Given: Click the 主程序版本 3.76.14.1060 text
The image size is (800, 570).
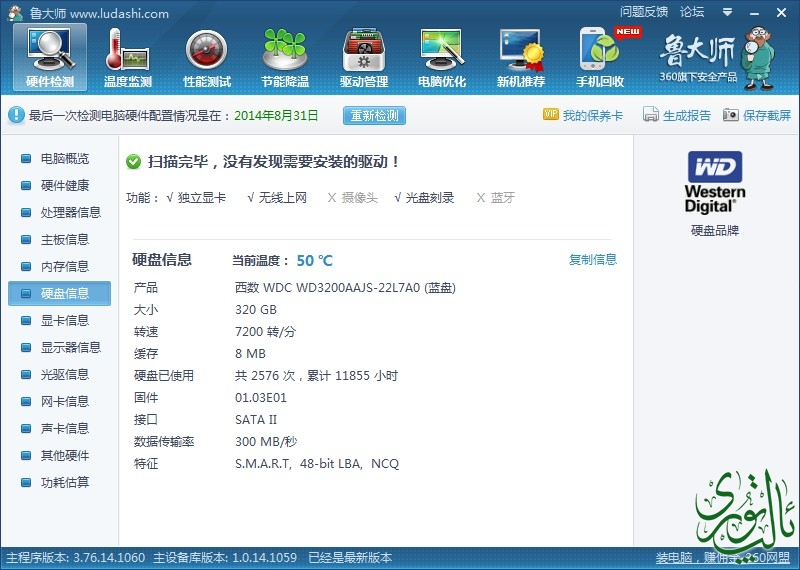Looking at the screenshot, I should 76,558.
